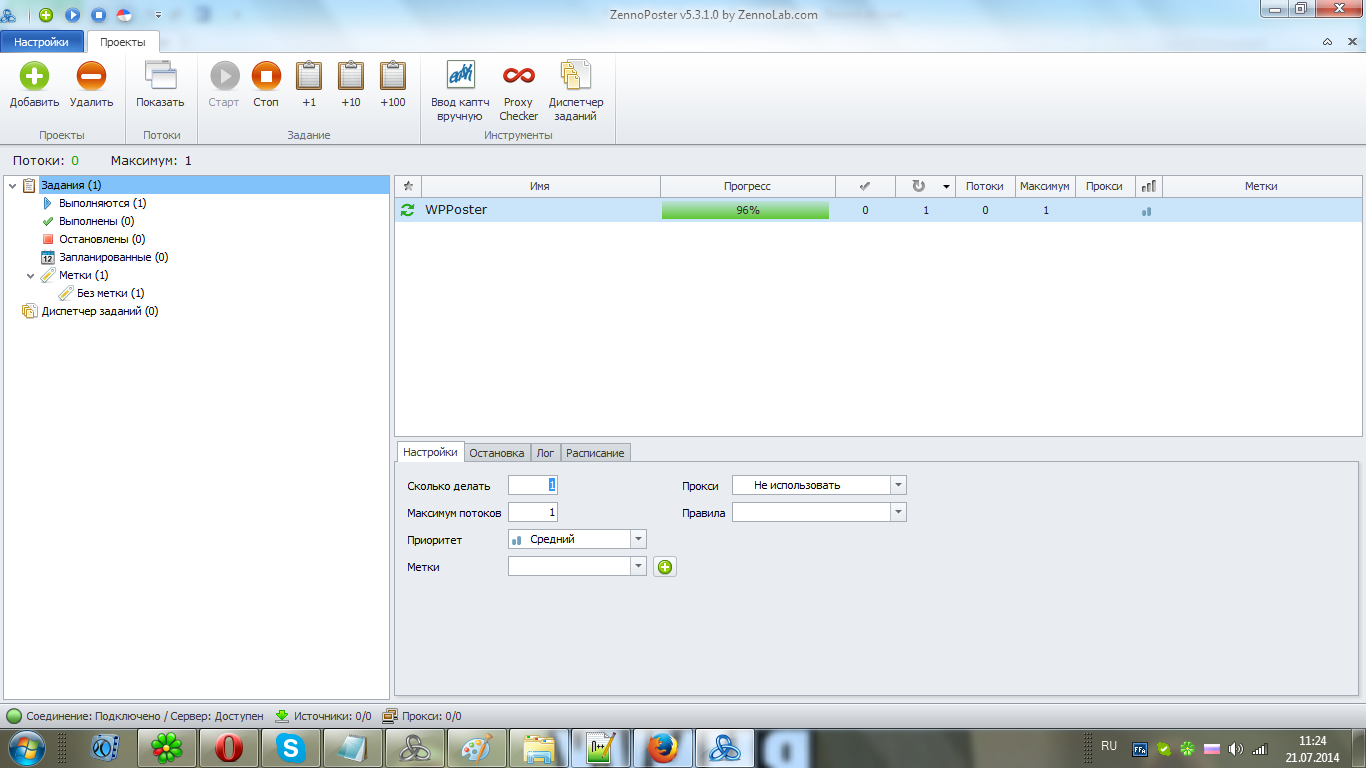Click the green add icon in the title bar

pyautogui.click(x=46, y=15)
